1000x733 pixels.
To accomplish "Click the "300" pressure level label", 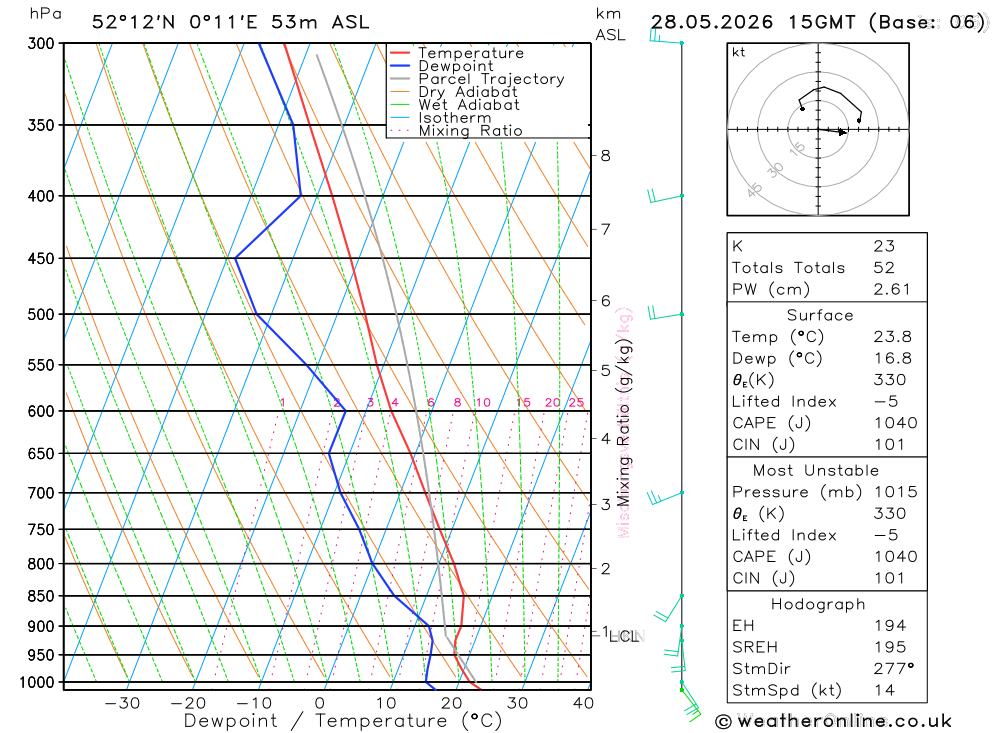I will tap(41, 43).
